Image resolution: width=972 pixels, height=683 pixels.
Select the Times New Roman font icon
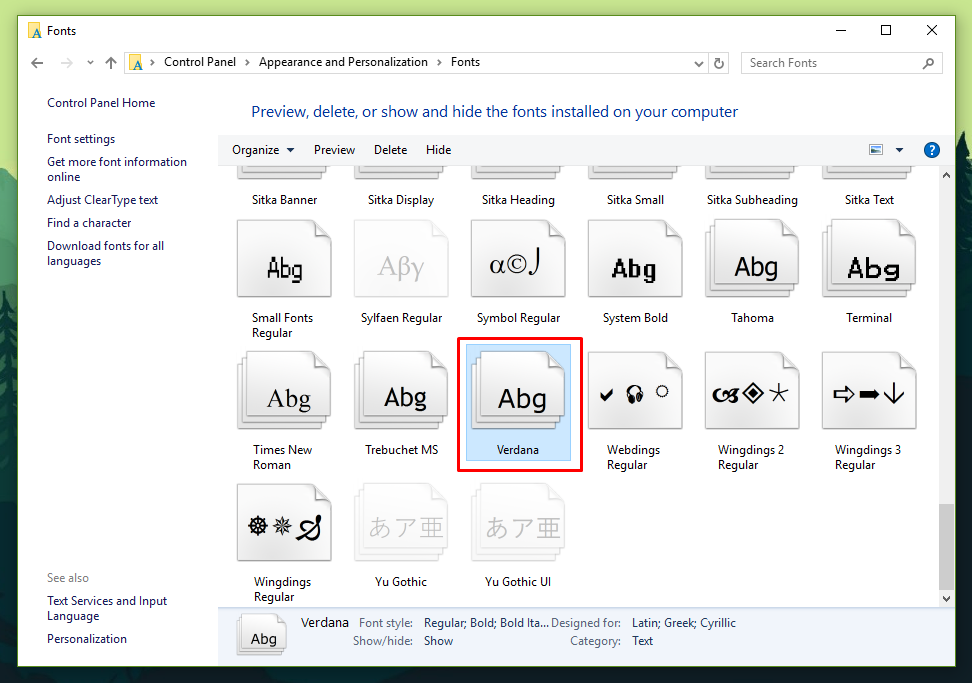tap(284, 390)
